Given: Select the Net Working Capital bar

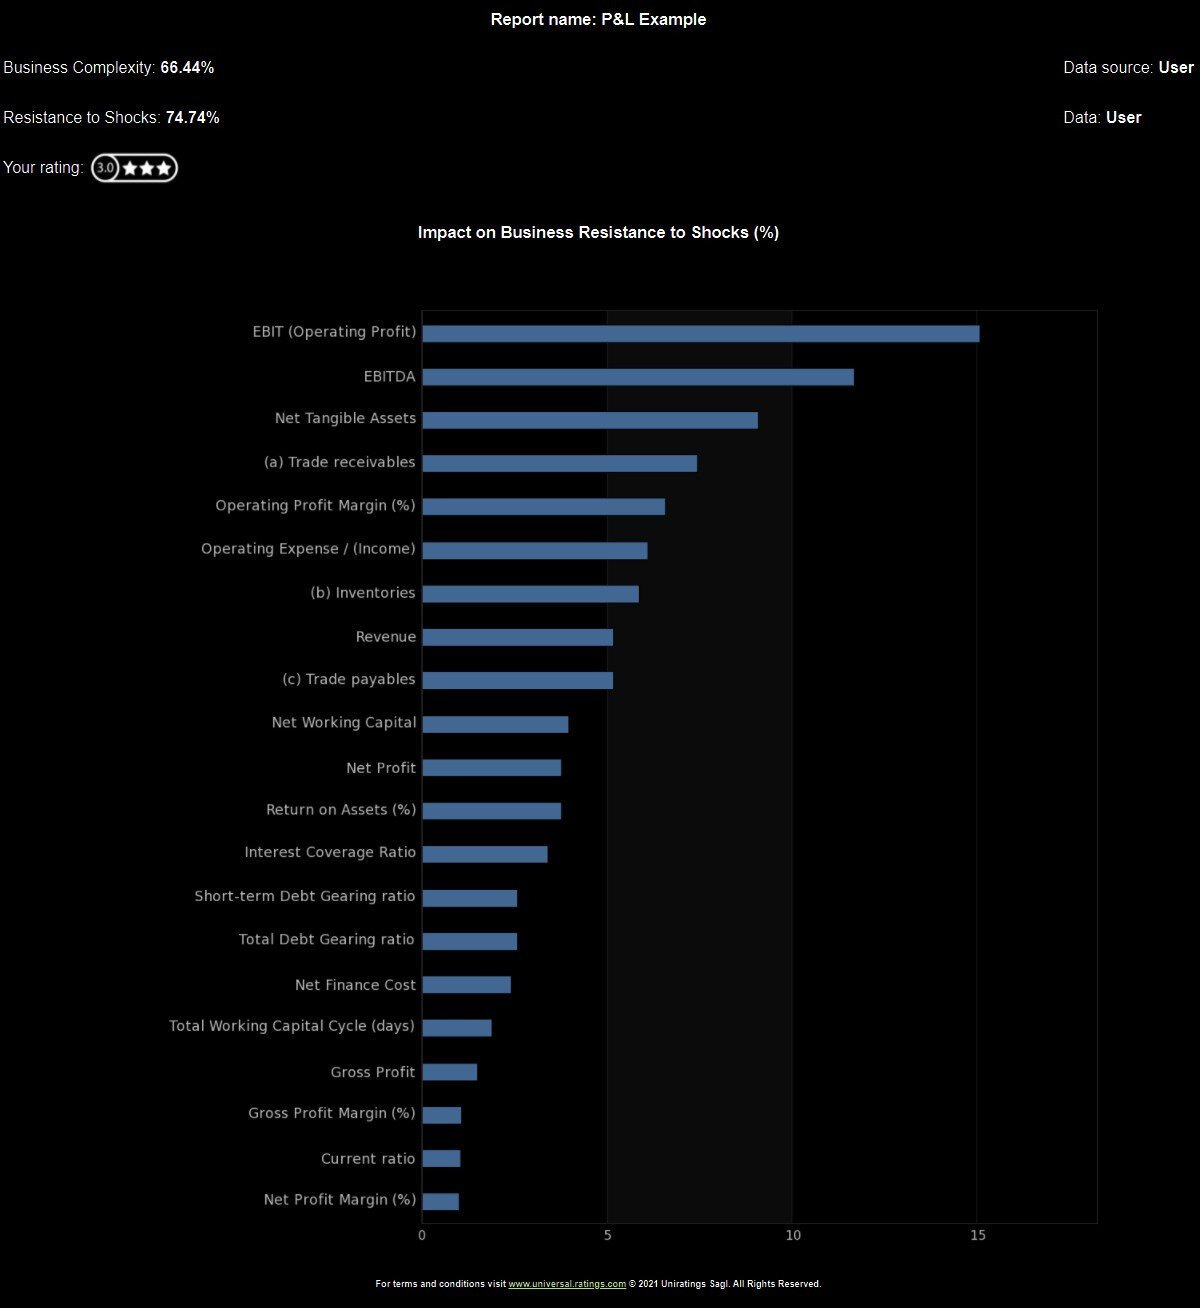Looking at the screenshot, I should [x=495, y=725].
